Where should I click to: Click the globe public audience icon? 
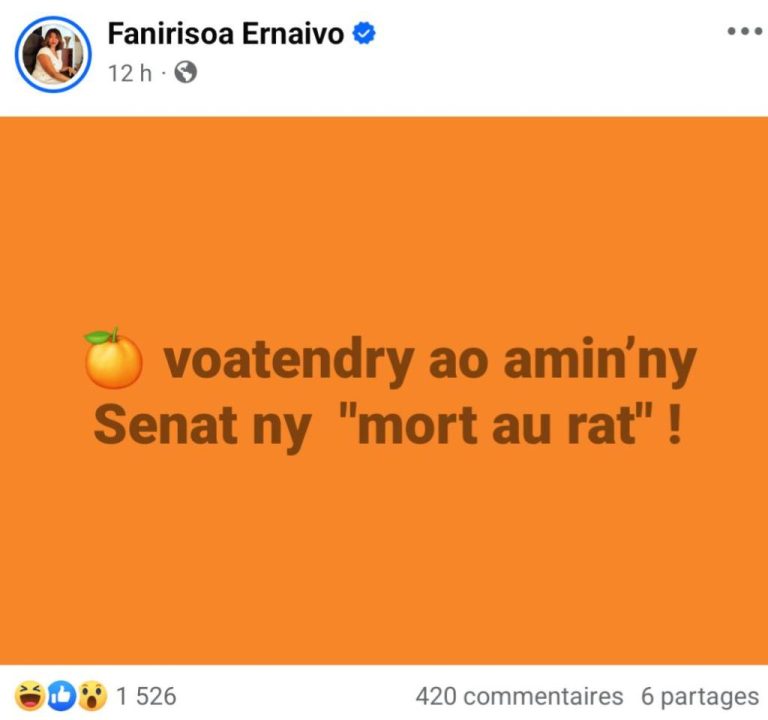(x=186, y=72)
